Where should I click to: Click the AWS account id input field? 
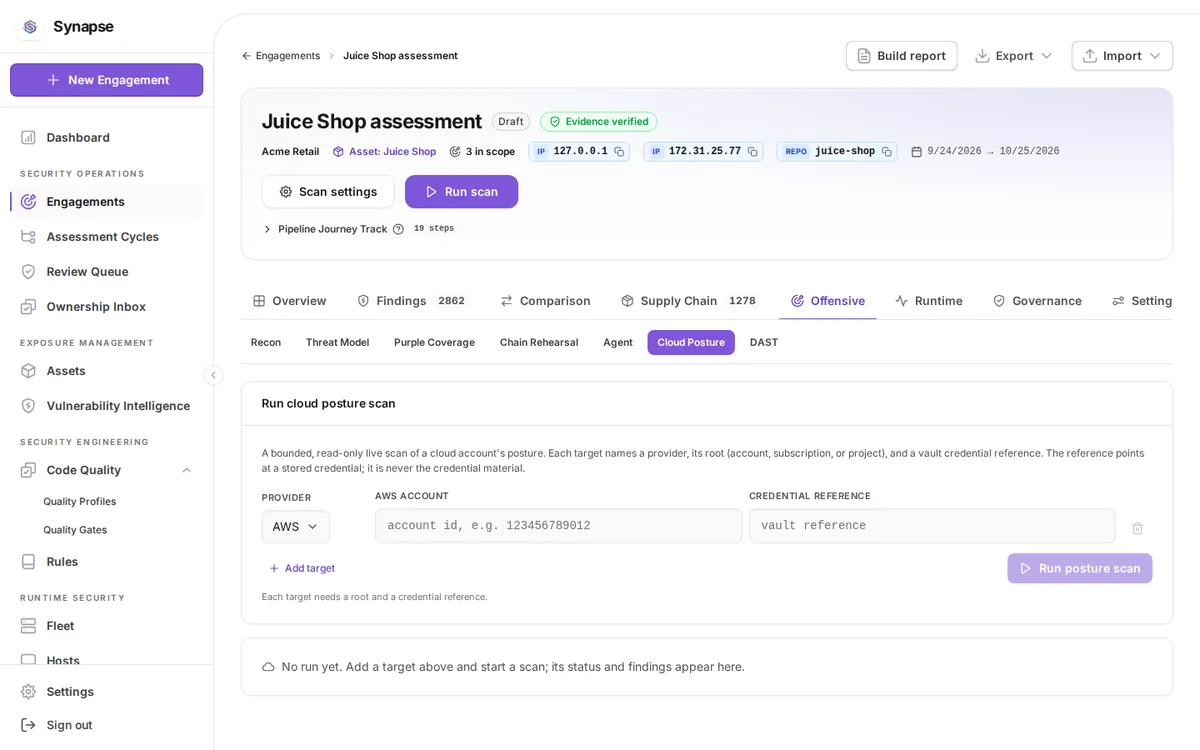tap(559, 526)
